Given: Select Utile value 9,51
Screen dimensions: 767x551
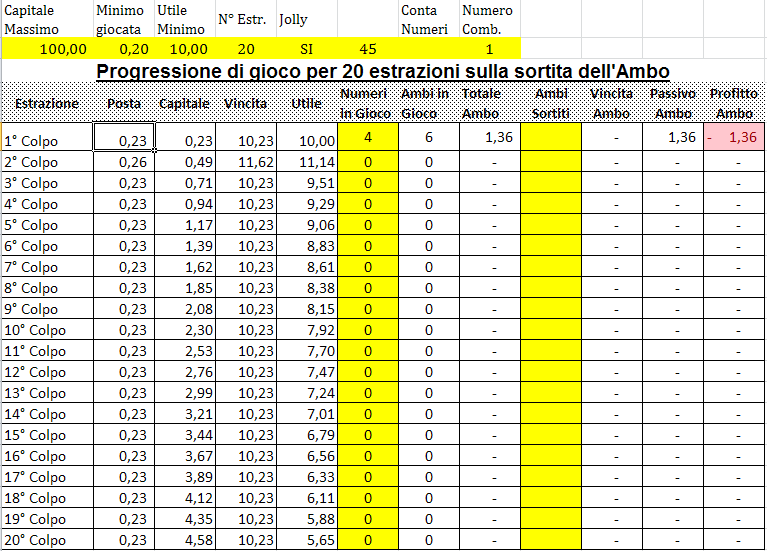Looking at the screenshot, I should (x=307, y=183).
